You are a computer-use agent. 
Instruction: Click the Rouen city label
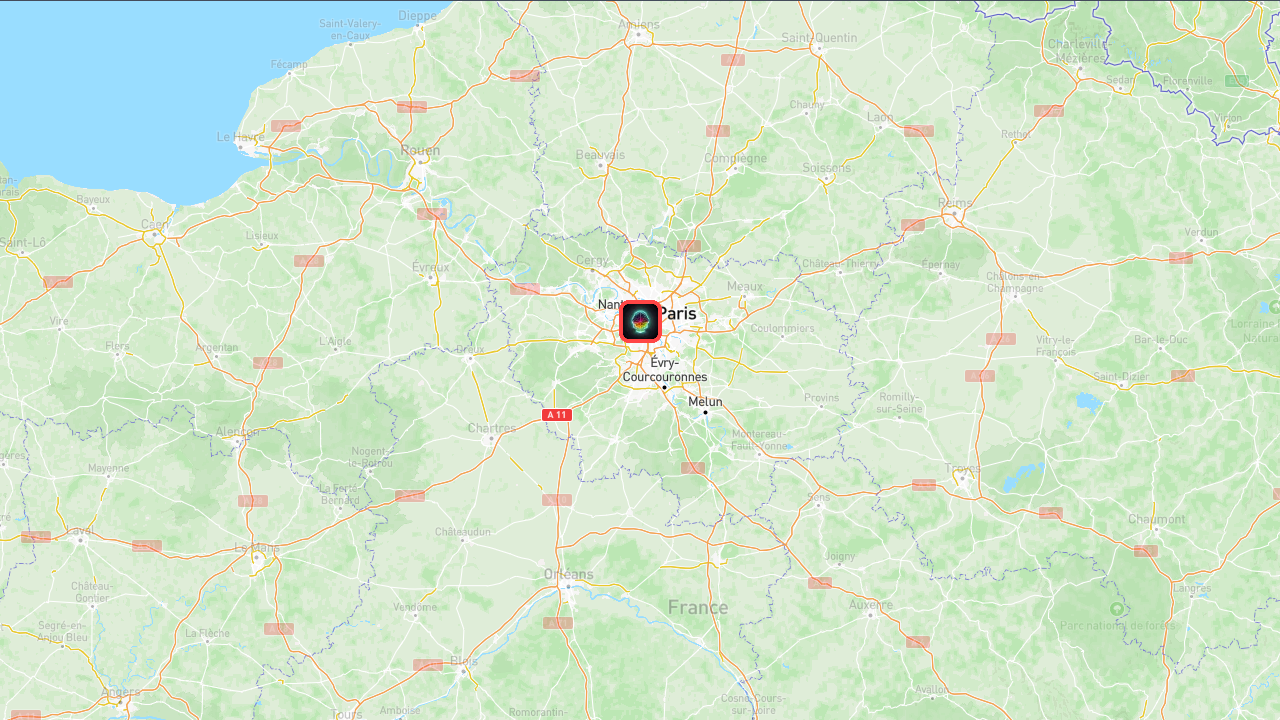coord(420,151)
